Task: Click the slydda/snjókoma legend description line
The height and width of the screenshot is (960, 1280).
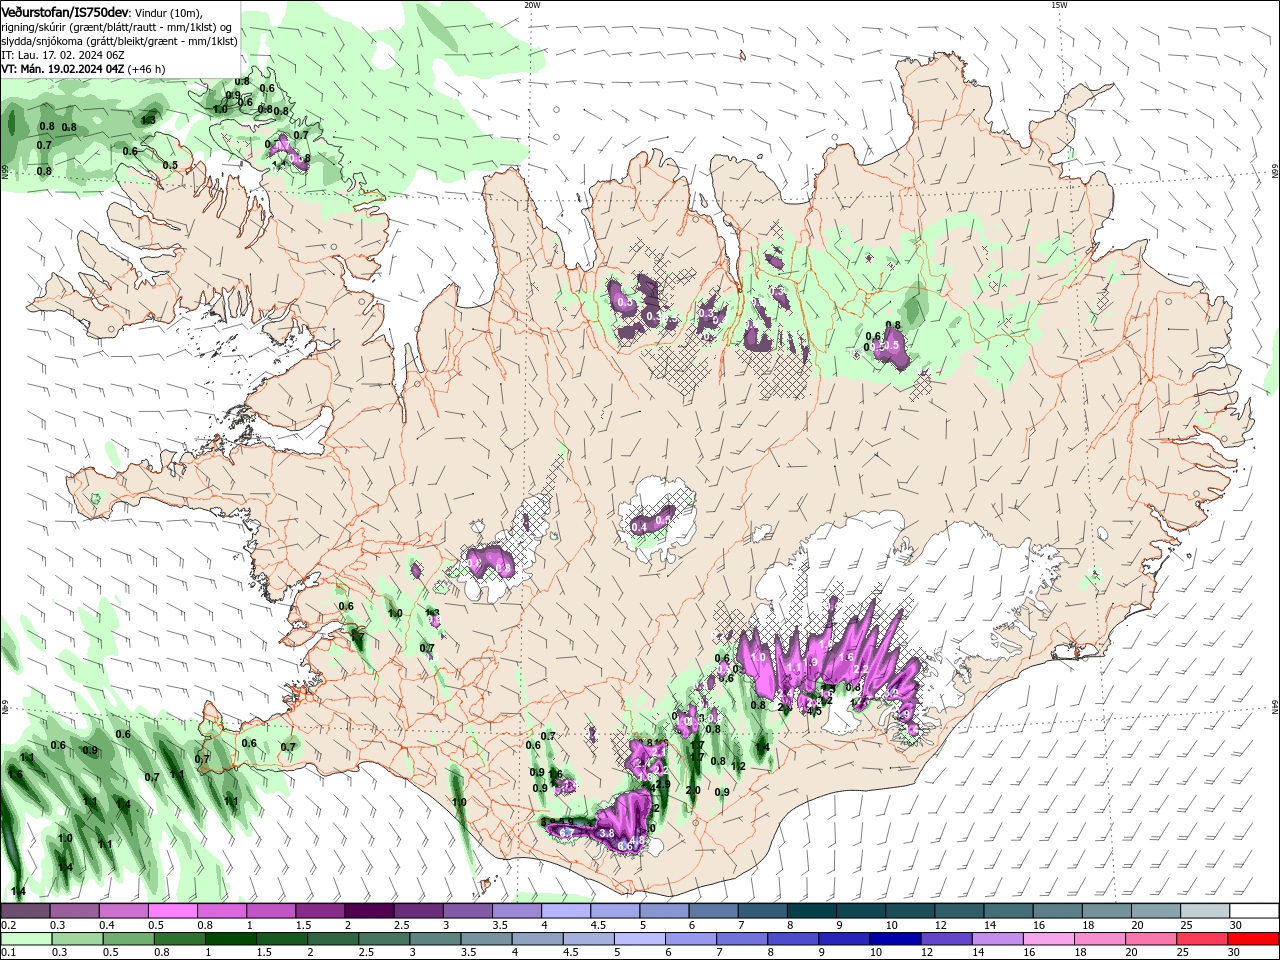Action: 119,41
